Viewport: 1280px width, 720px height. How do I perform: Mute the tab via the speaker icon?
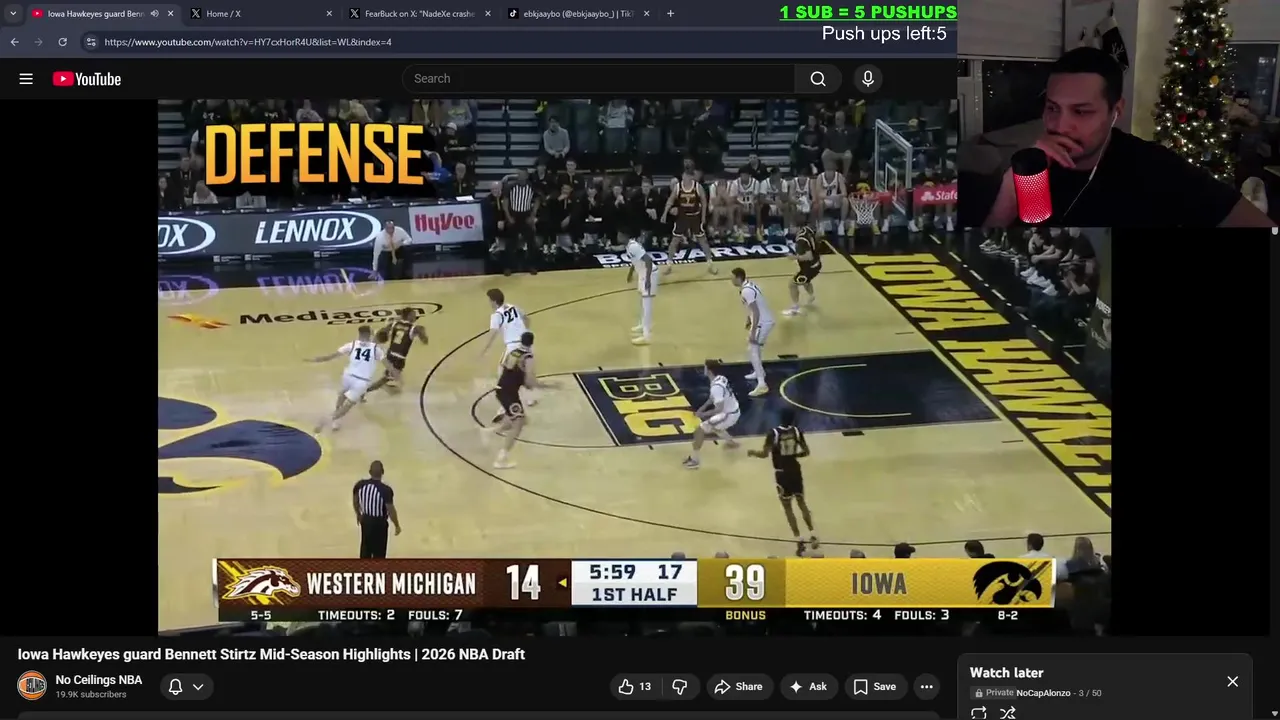point(154,14)
